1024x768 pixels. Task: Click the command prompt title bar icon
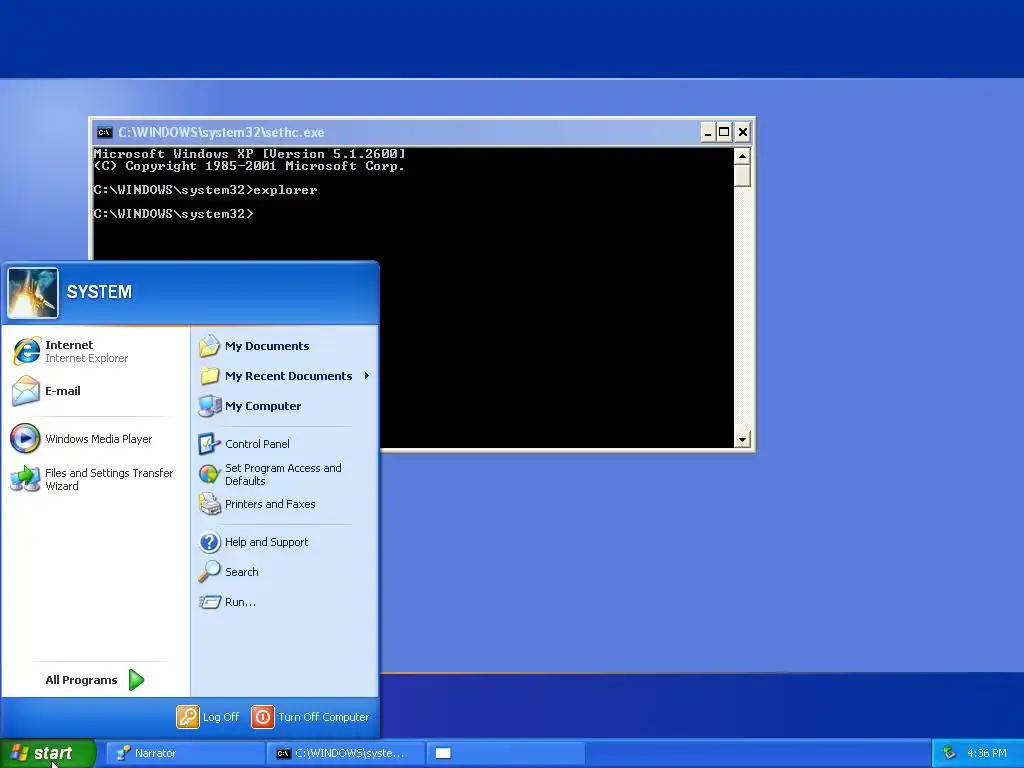coord(104,133)
